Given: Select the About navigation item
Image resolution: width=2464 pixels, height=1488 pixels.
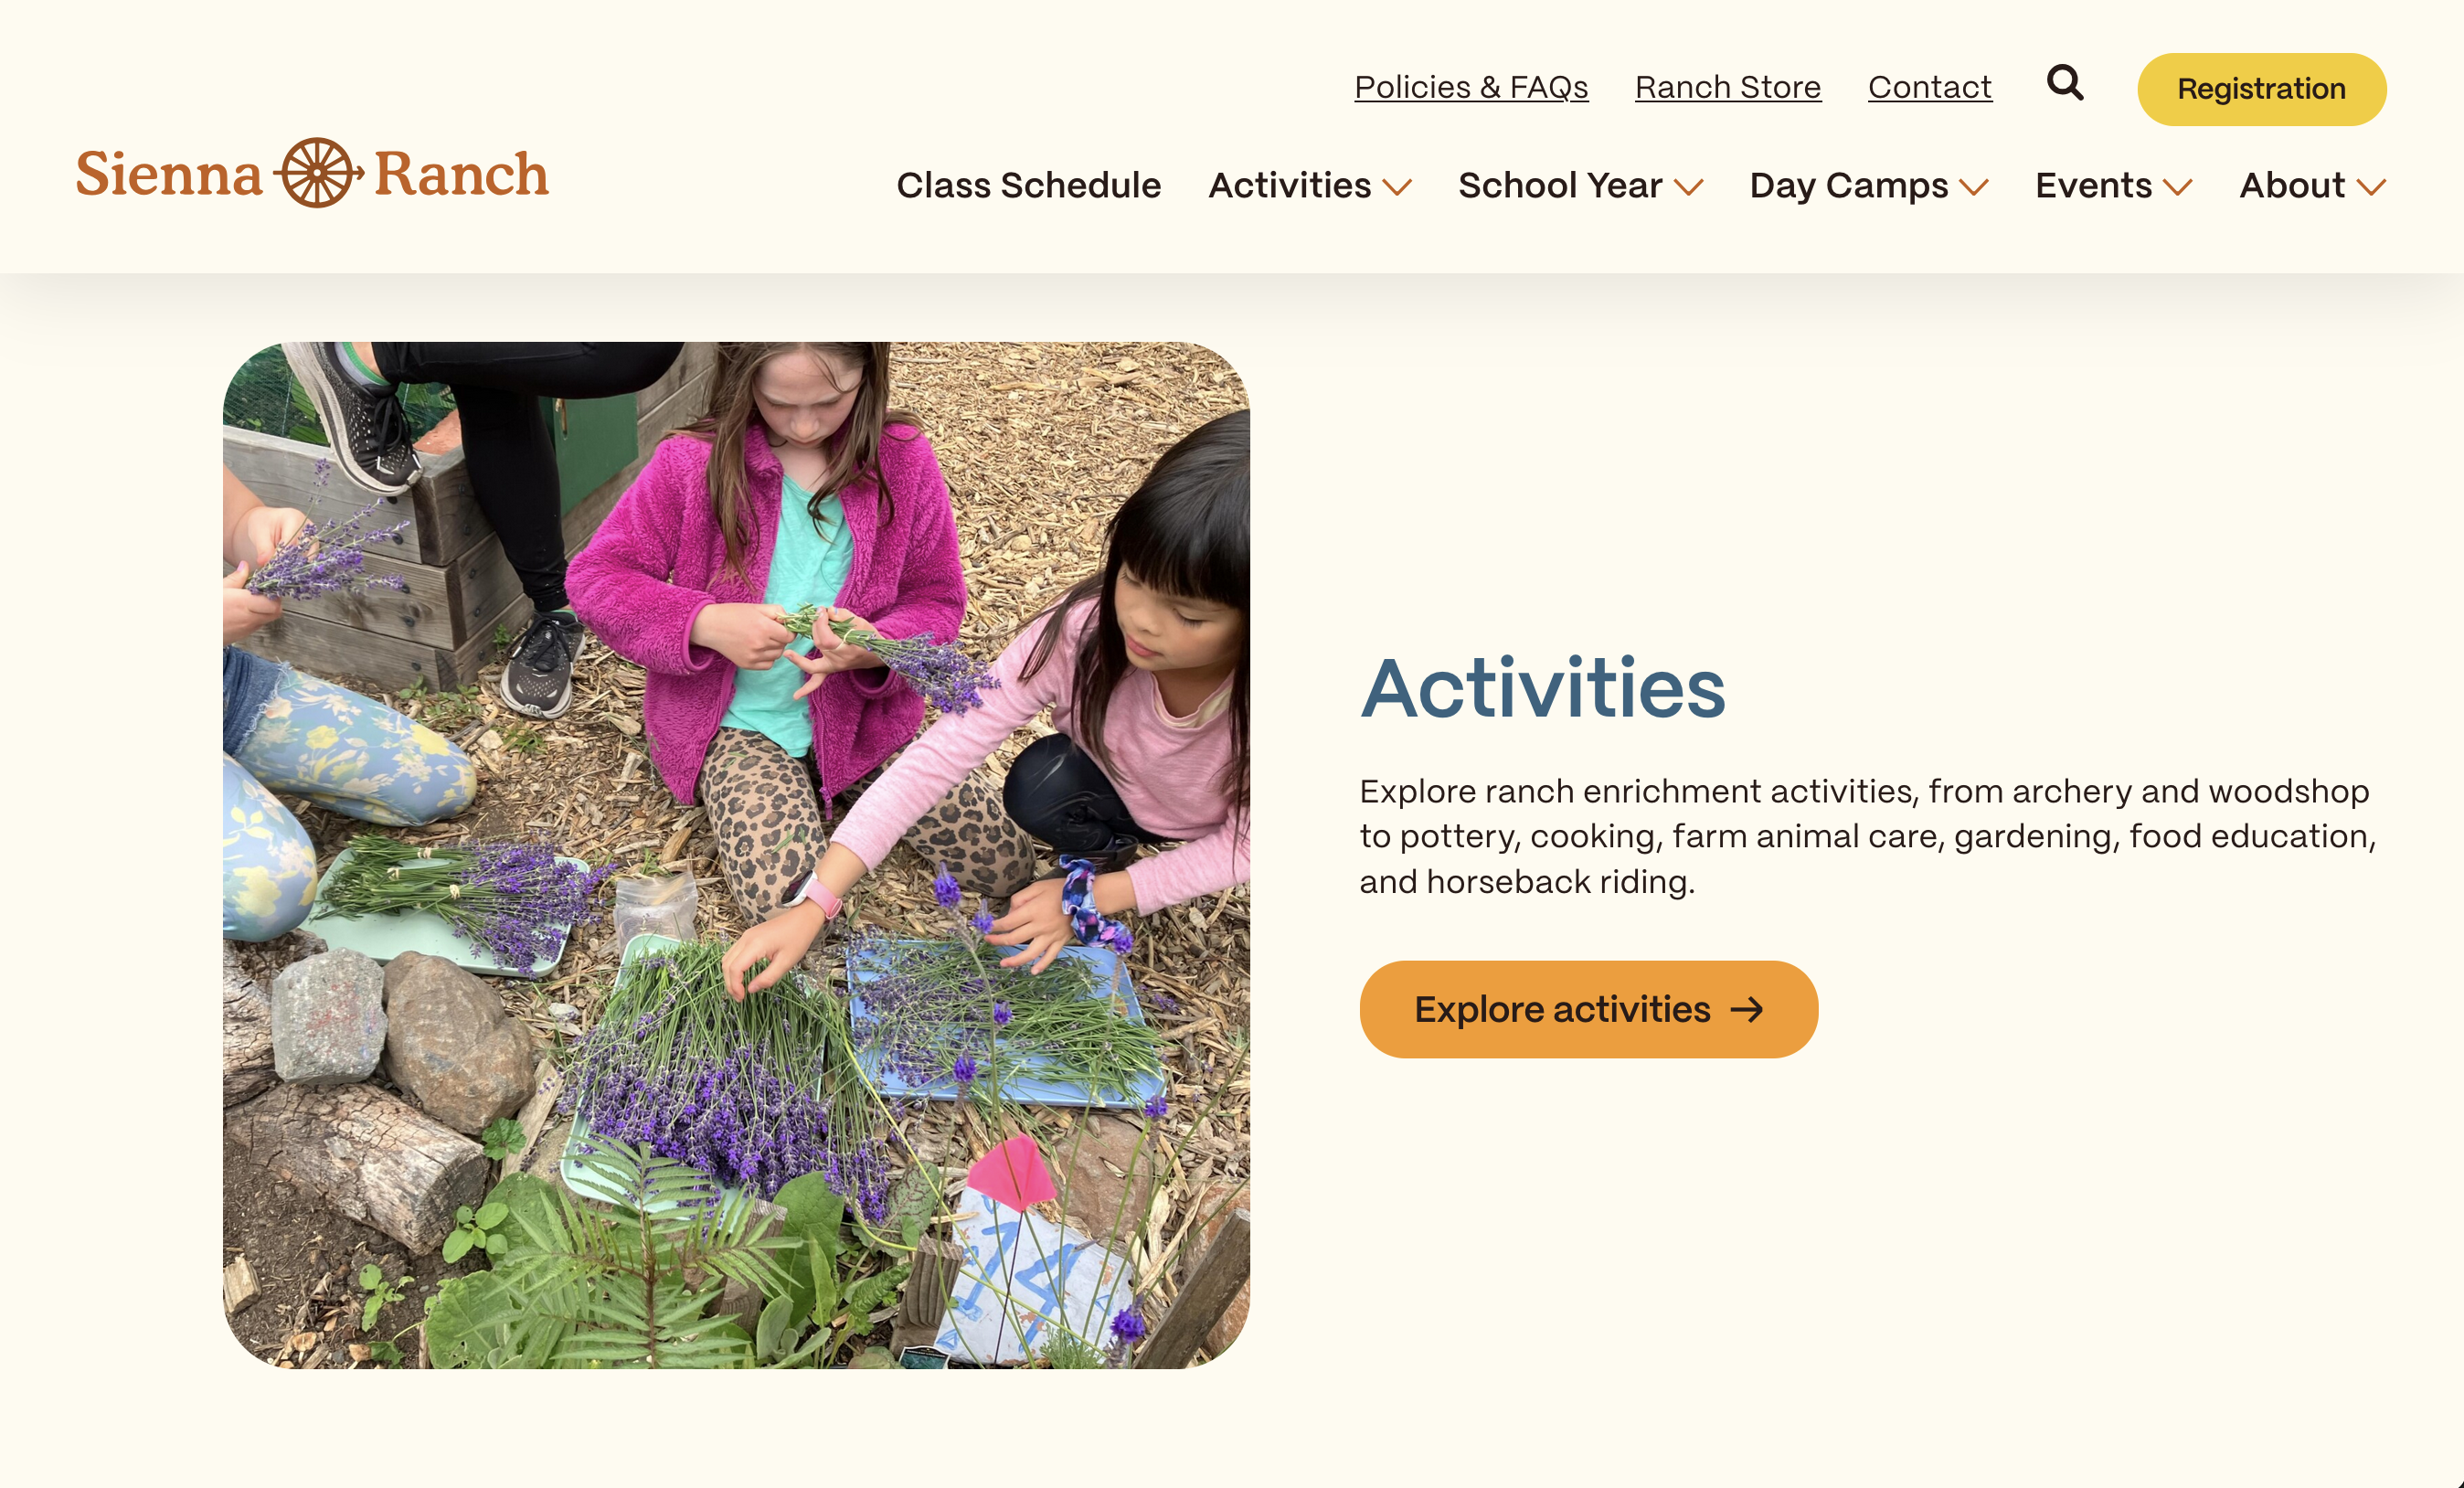Looking at the screenshot, I should click(x=2292, y=185).
